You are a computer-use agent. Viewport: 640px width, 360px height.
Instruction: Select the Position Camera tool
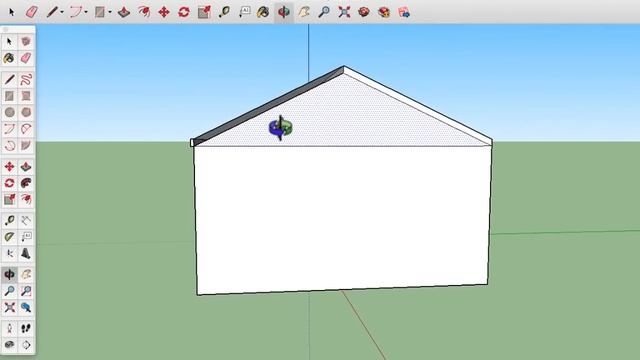10,329
